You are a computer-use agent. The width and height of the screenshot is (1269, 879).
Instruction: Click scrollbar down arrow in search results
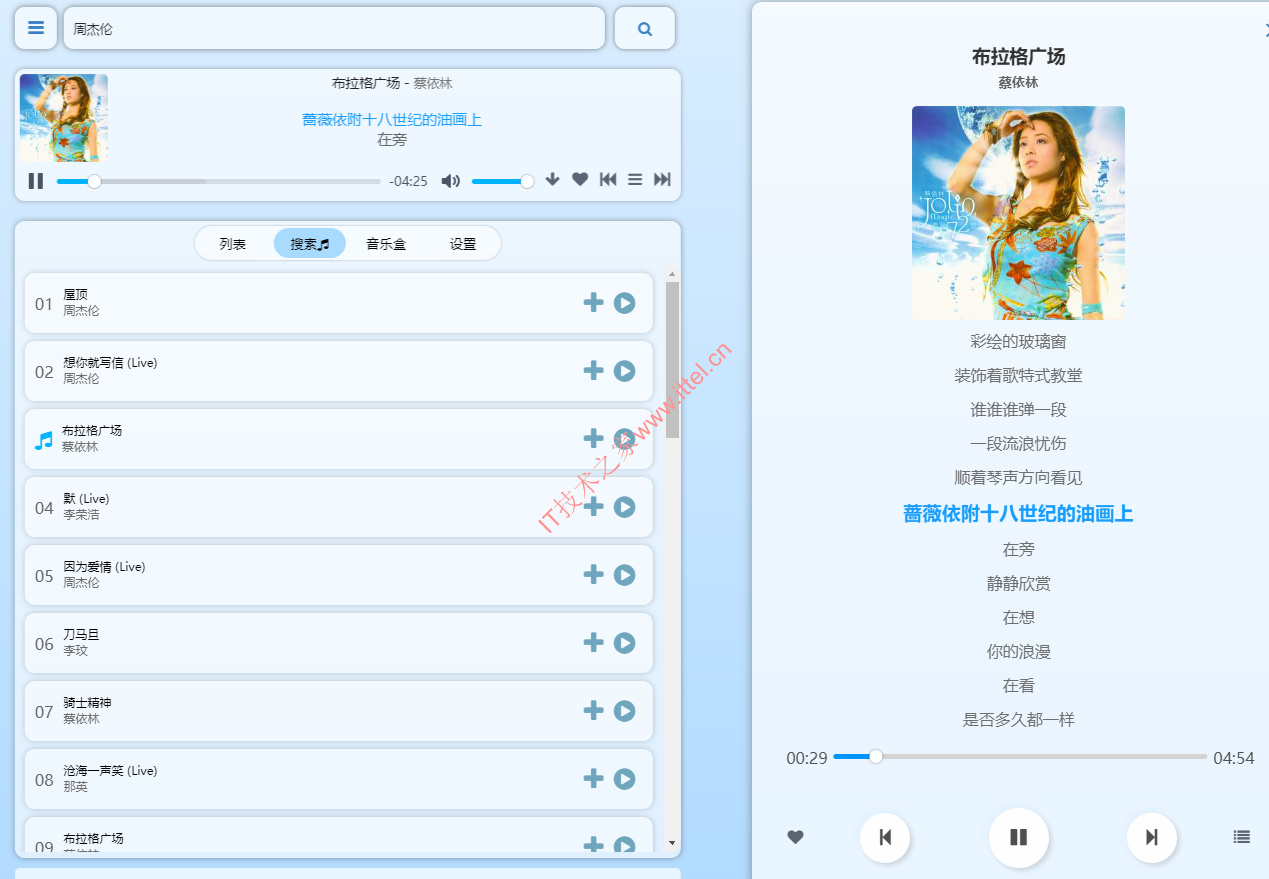(672, 844)
